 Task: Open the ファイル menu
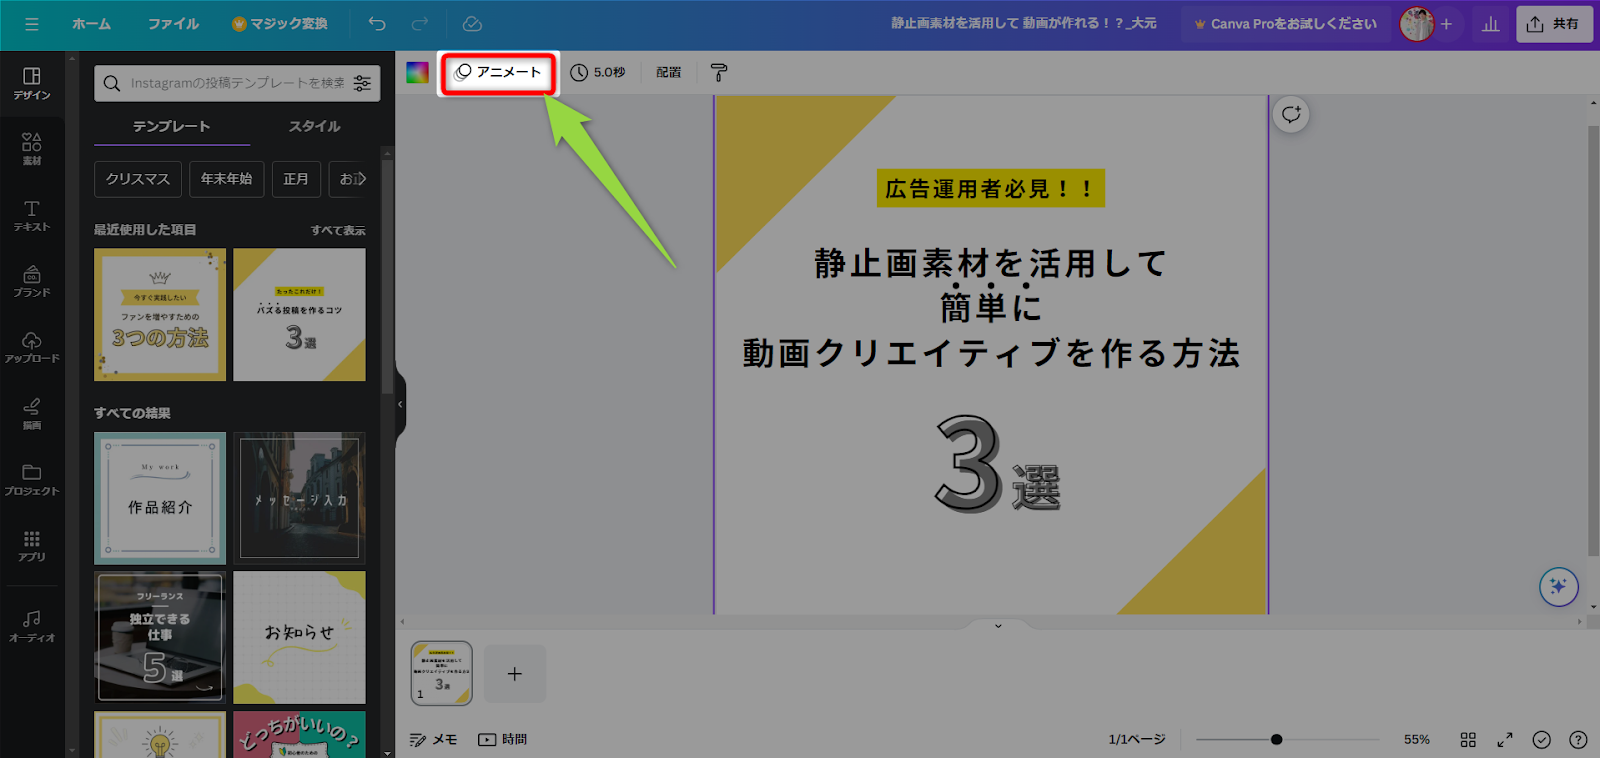point(173,24)
